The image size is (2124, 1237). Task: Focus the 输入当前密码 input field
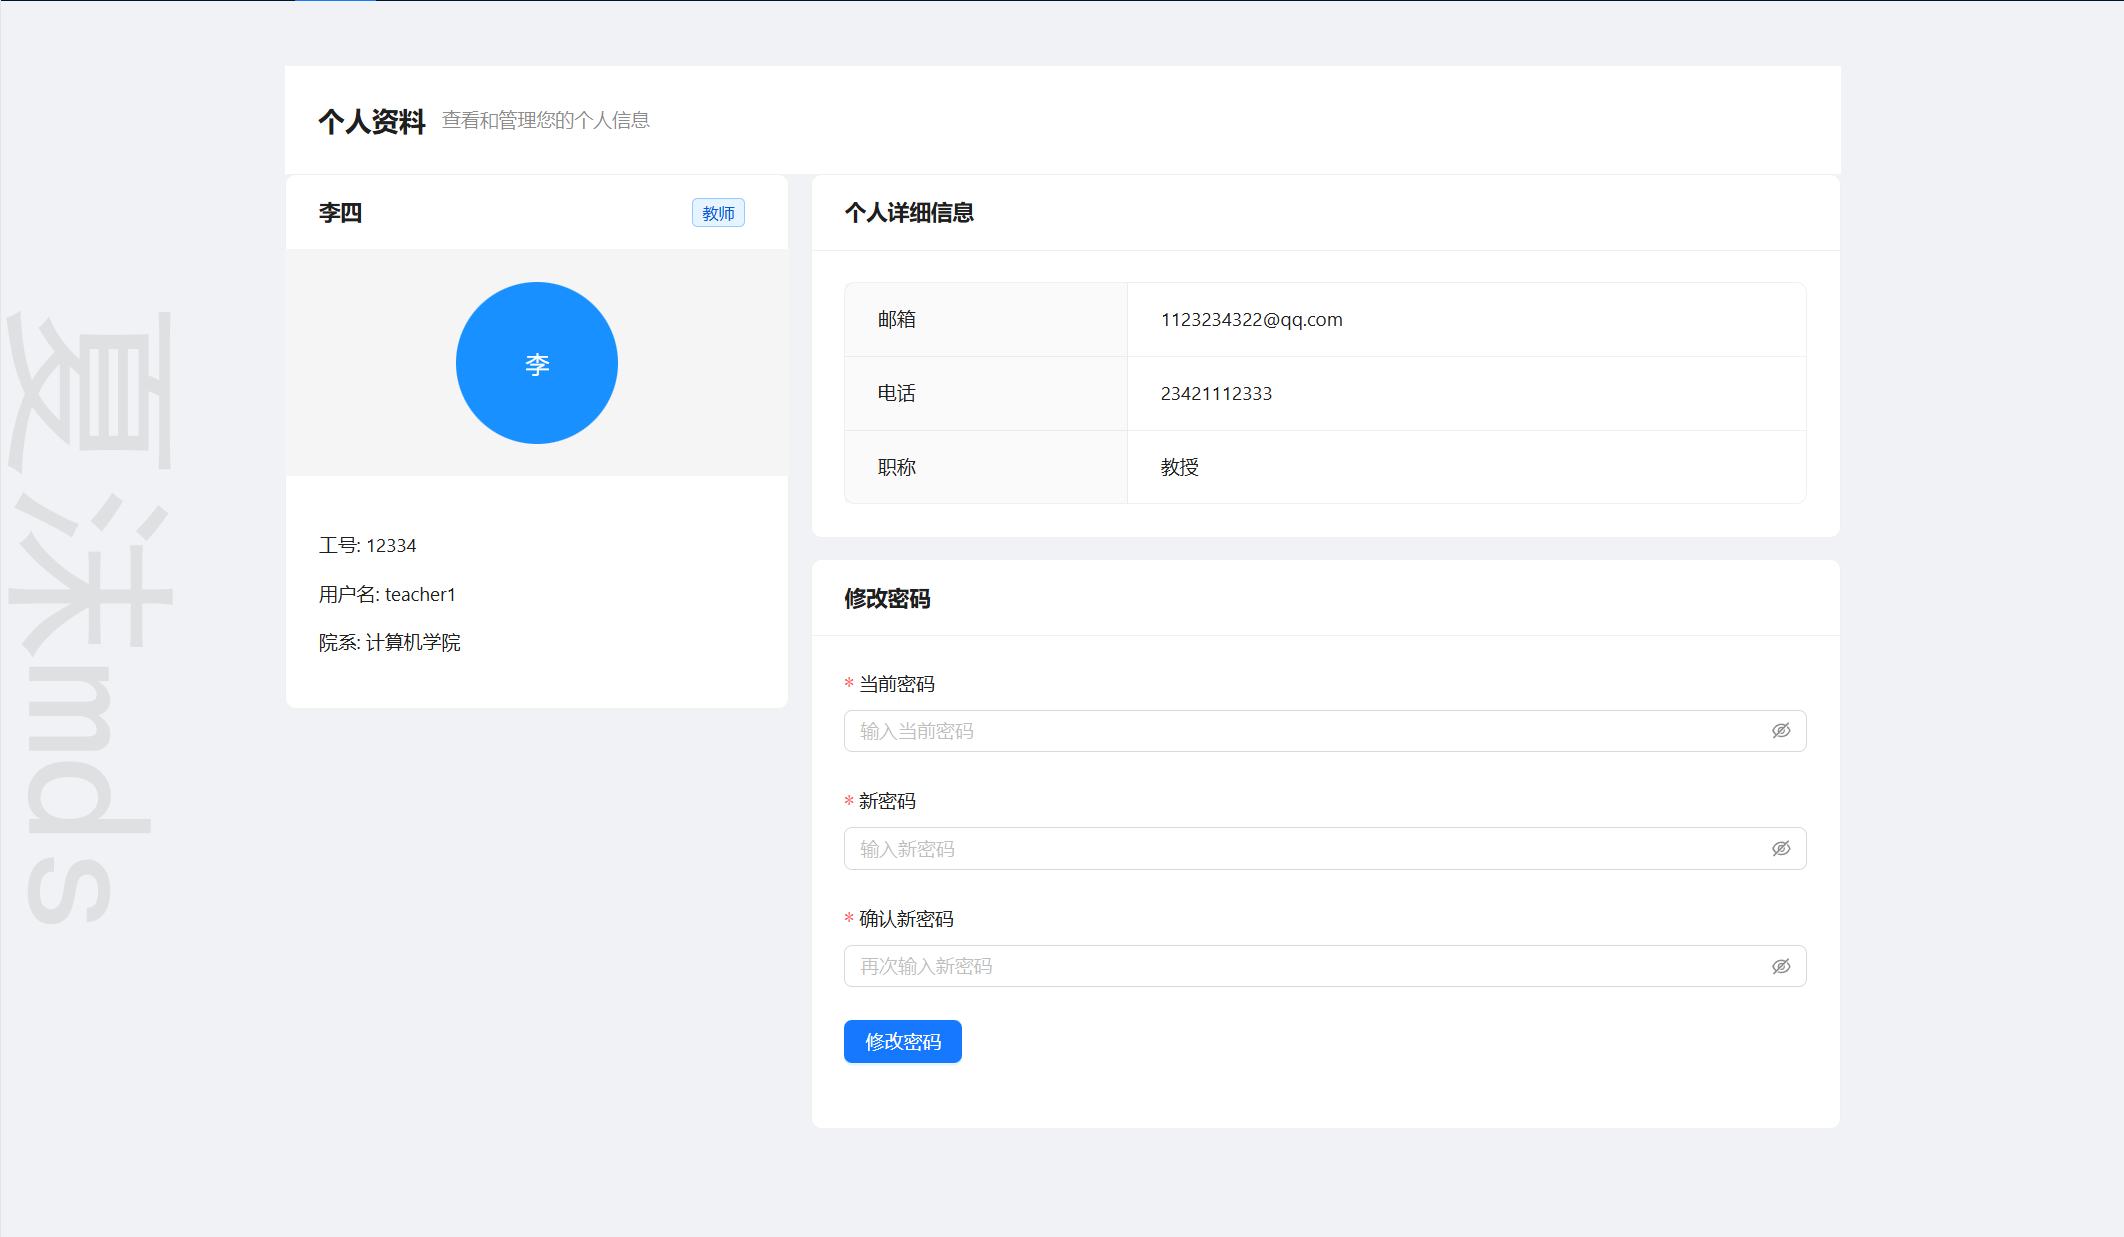[x=1300, y=731]
